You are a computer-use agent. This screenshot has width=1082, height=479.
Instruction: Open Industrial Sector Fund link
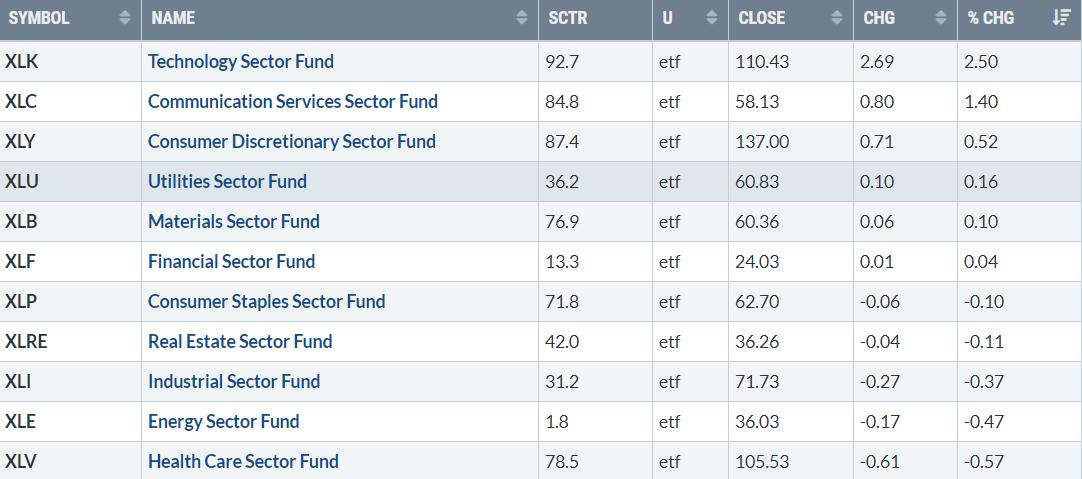tap(234, 381)
